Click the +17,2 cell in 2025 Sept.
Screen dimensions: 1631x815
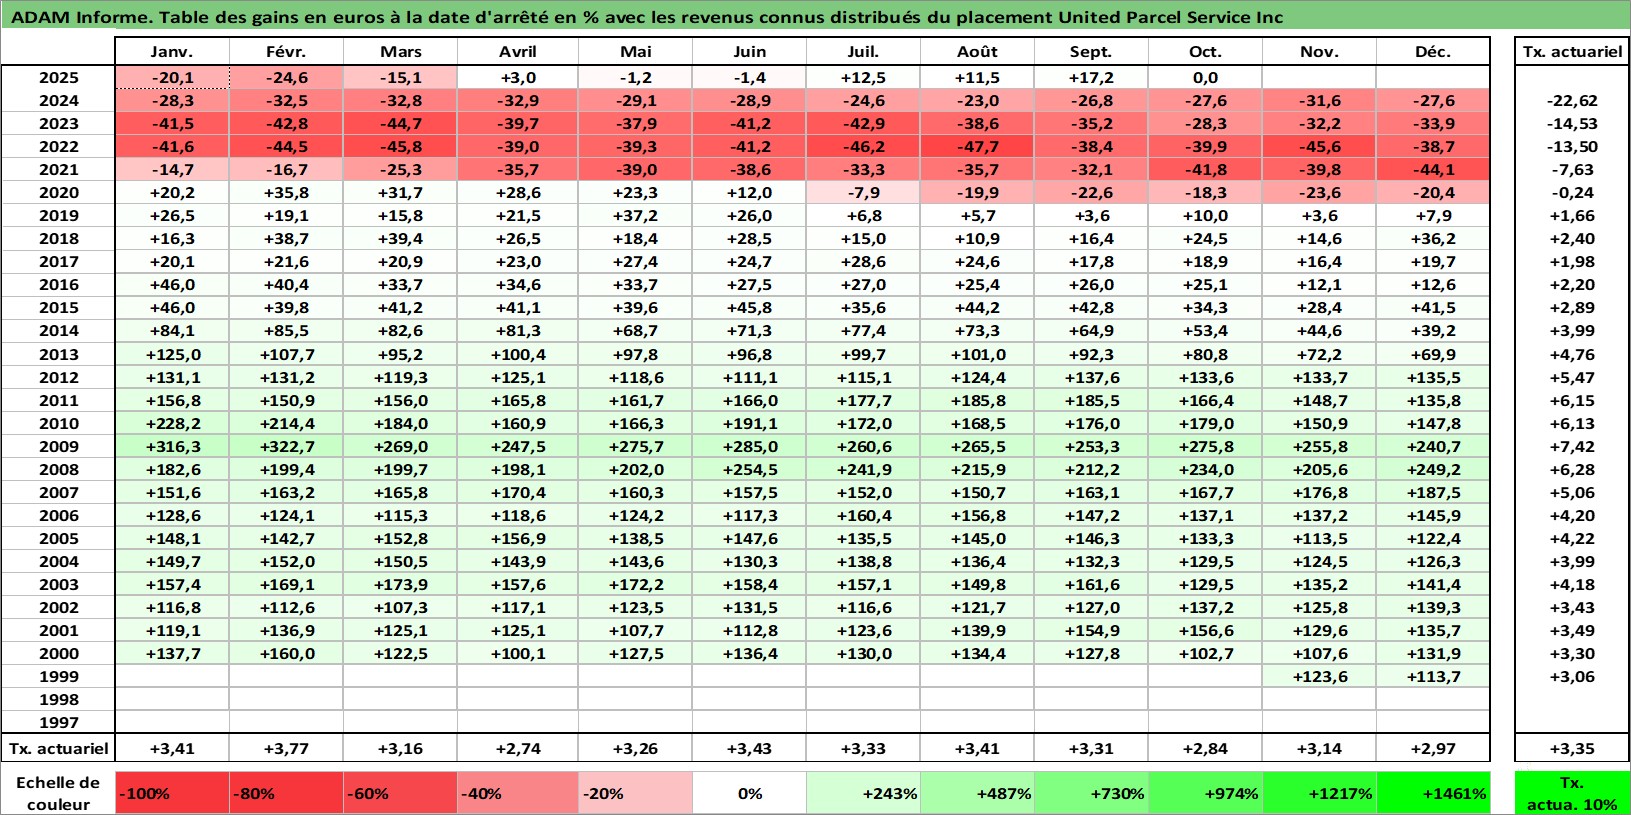(x=1091, y=77)
